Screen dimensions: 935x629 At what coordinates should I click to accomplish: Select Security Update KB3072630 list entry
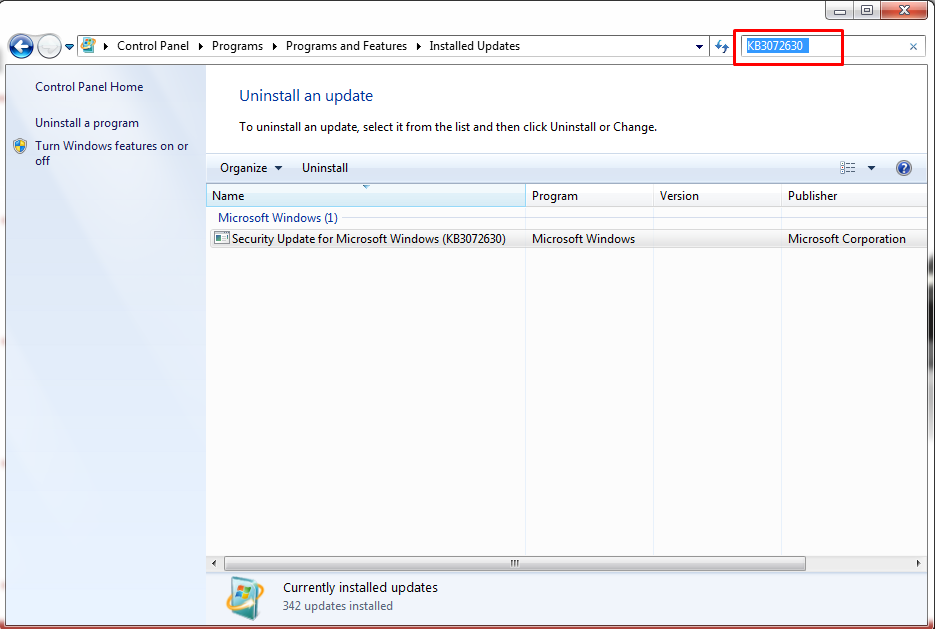tap(368, 239)
